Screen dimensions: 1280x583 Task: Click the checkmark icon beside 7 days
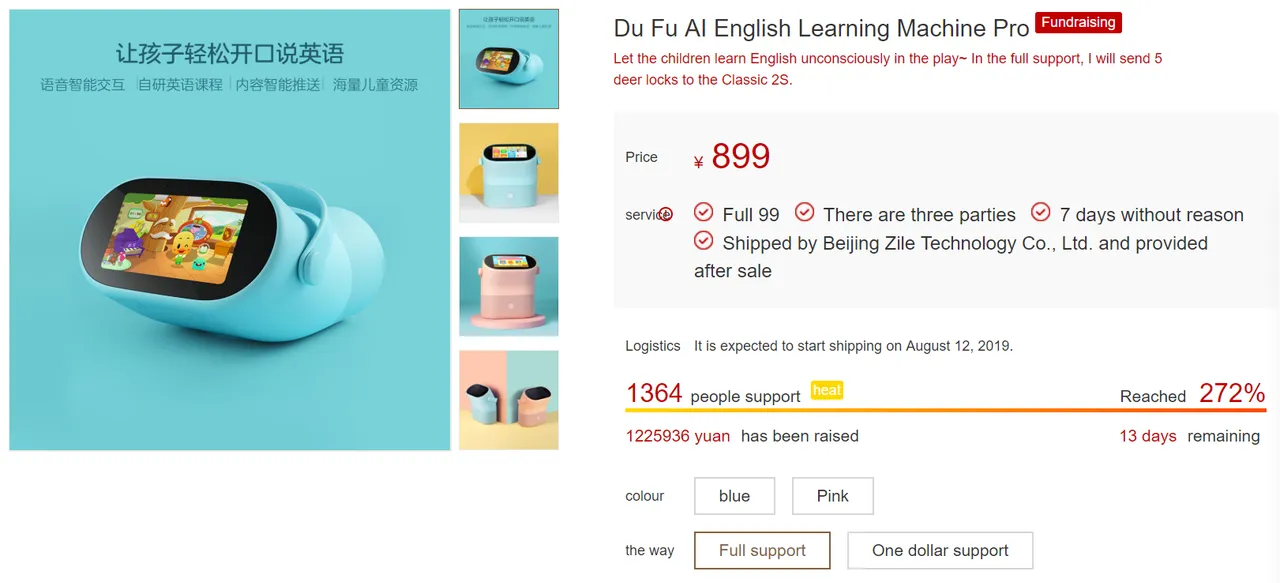click(1040, 212)
